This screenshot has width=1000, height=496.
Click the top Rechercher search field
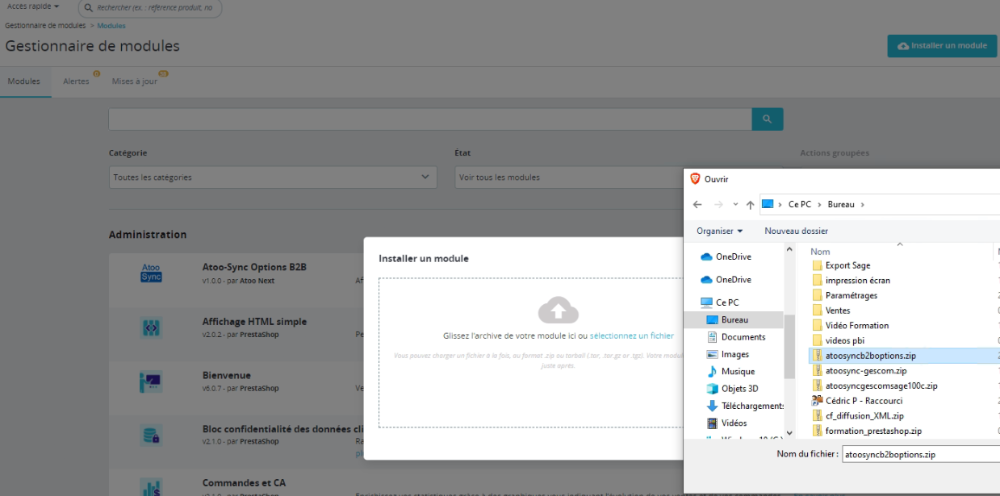150,8
